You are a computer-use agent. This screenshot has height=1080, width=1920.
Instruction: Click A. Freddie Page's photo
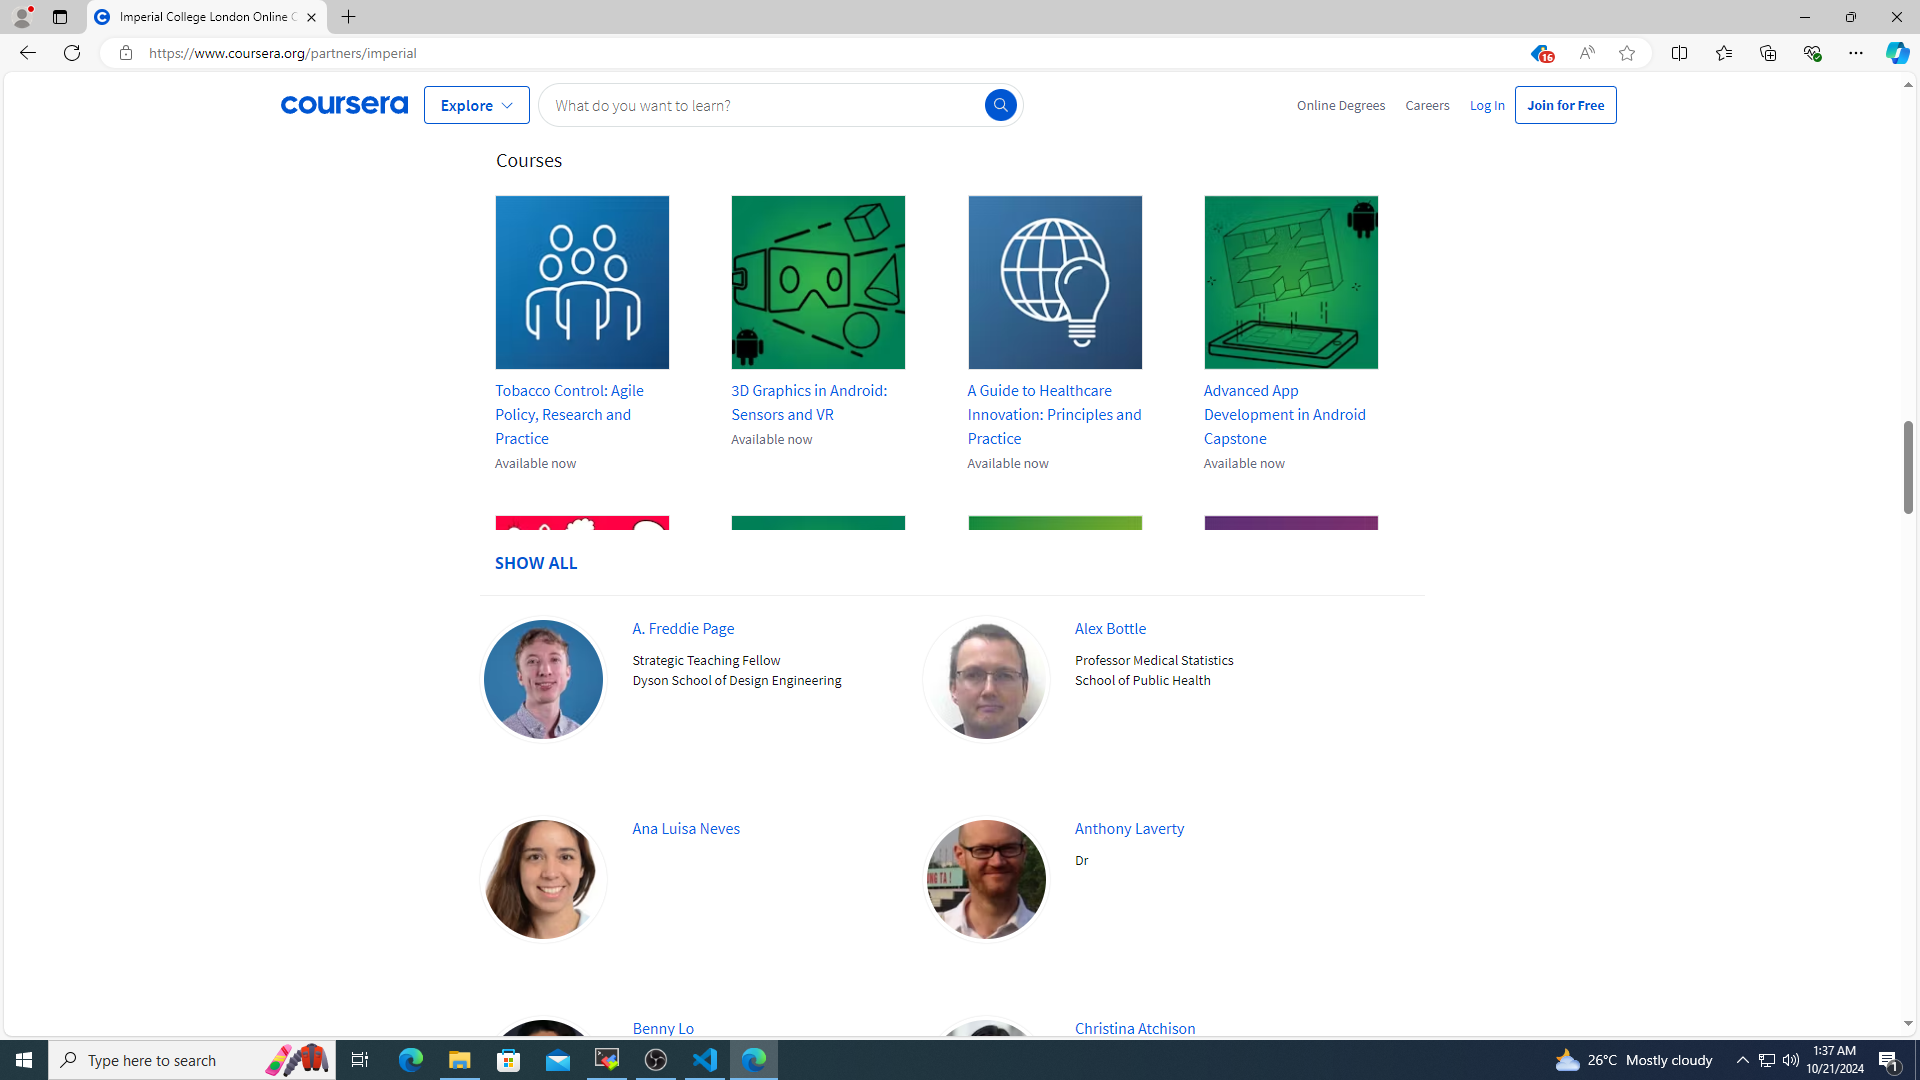click(x=543, y=679)
